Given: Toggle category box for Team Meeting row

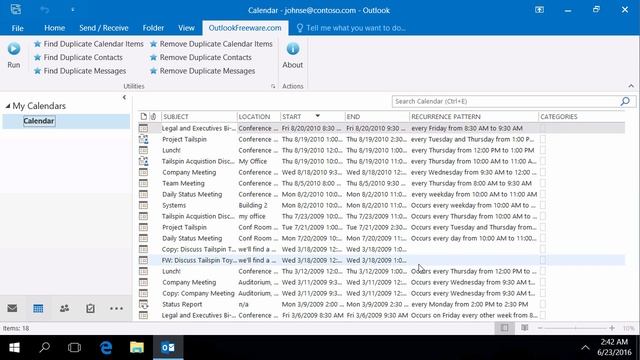Looking at the screenshot, I should tap(543, 183).
